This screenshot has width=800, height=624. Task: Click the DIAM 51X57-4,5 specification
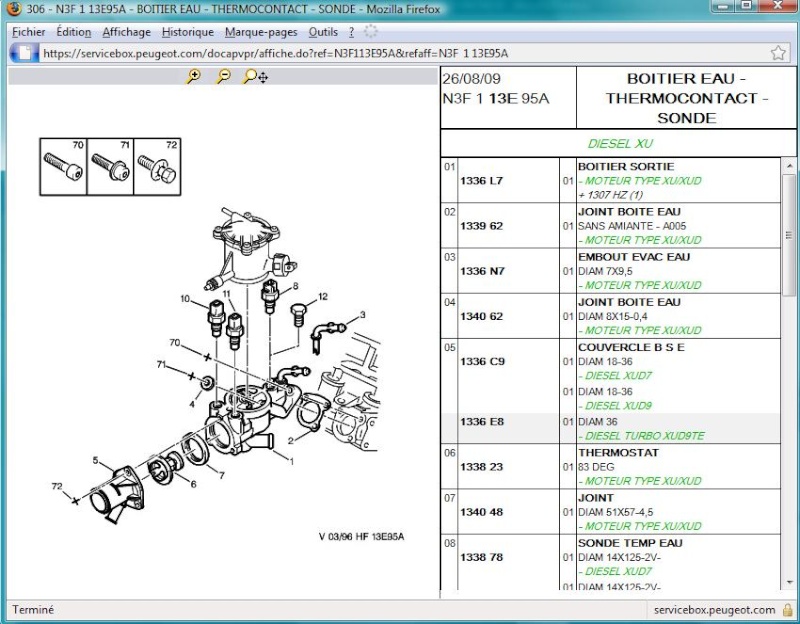point(615,512)
